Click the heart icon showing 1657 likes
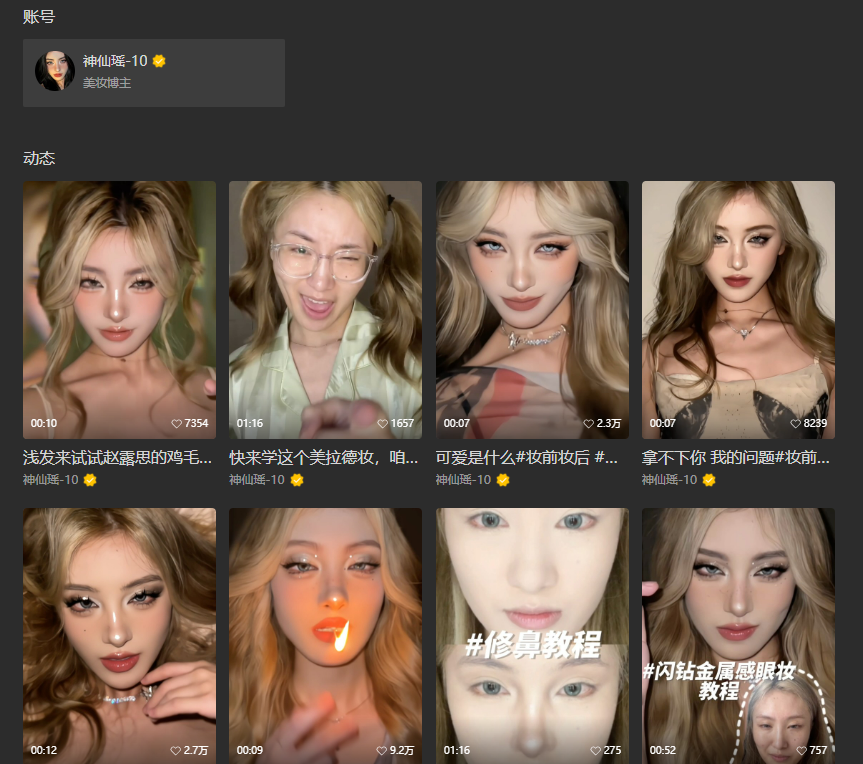This screenshot has height=764, width=863. coord(383,424)
